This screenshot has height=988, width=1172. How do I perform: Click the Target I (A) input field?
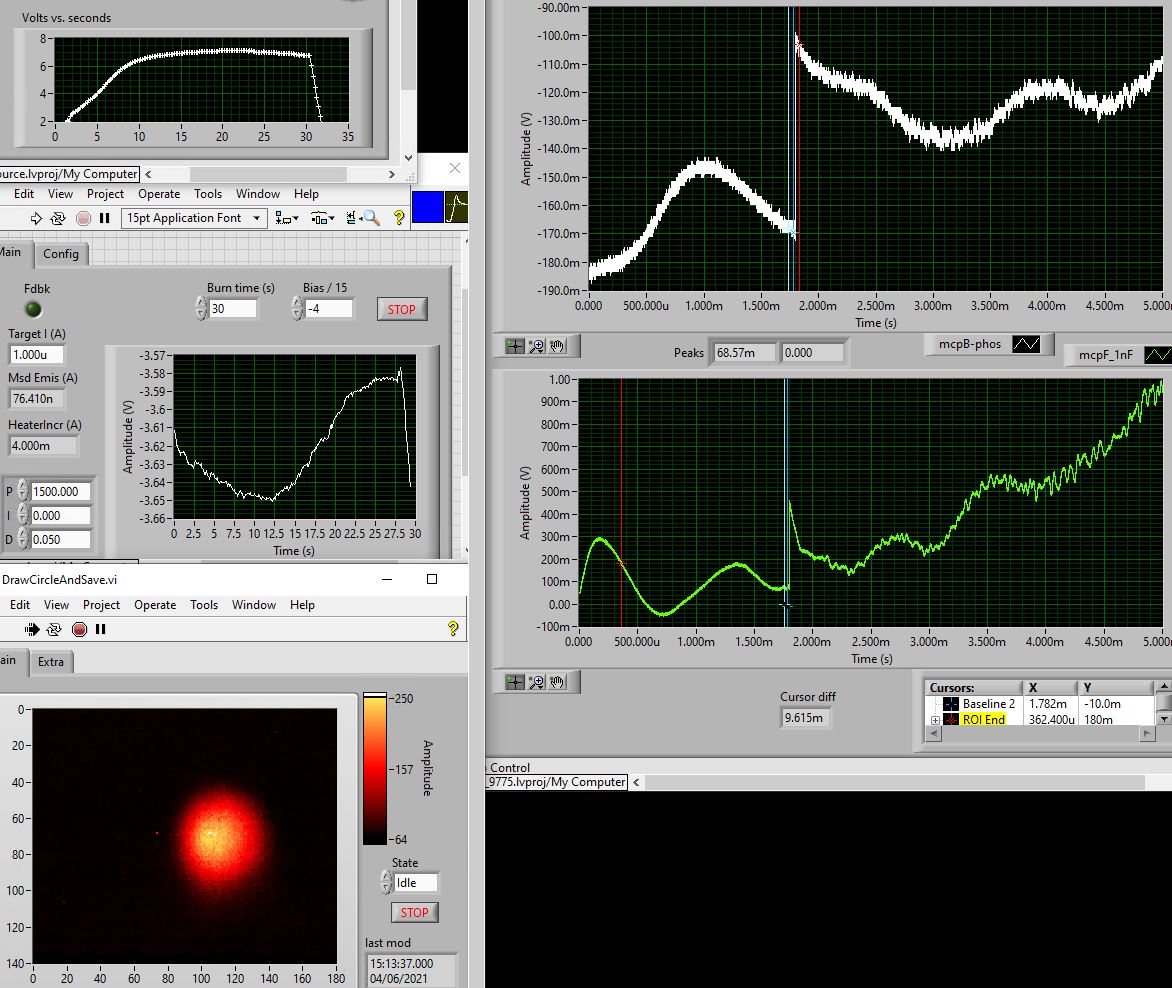(37, 355)
